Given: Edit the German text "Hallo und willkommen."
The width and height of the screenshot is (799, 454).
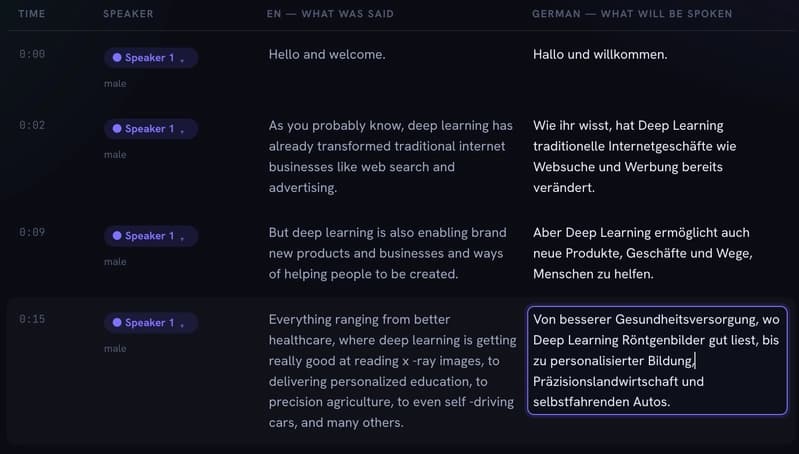Looking at the screenshot, I should [x=600, y=55].
